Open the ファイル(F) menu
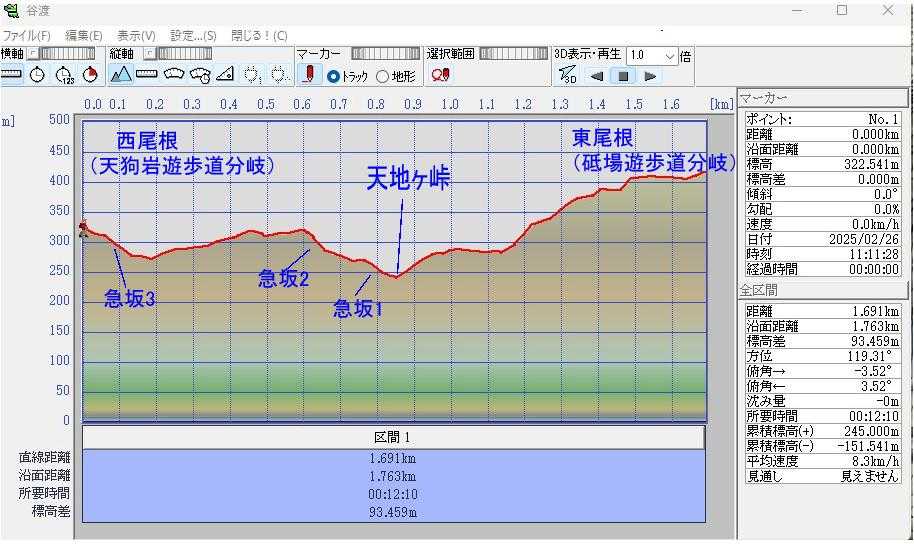Viewport: 914px width, 544px height. click(26, 35)
